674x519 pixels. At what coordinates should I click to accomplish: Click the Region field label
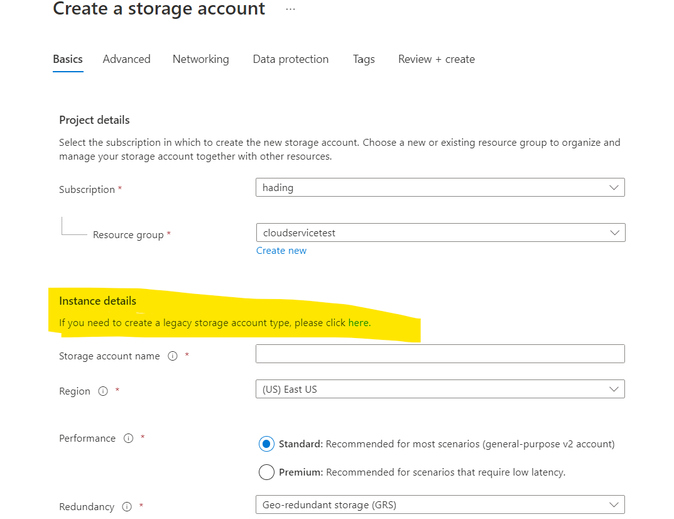[75, 391]
